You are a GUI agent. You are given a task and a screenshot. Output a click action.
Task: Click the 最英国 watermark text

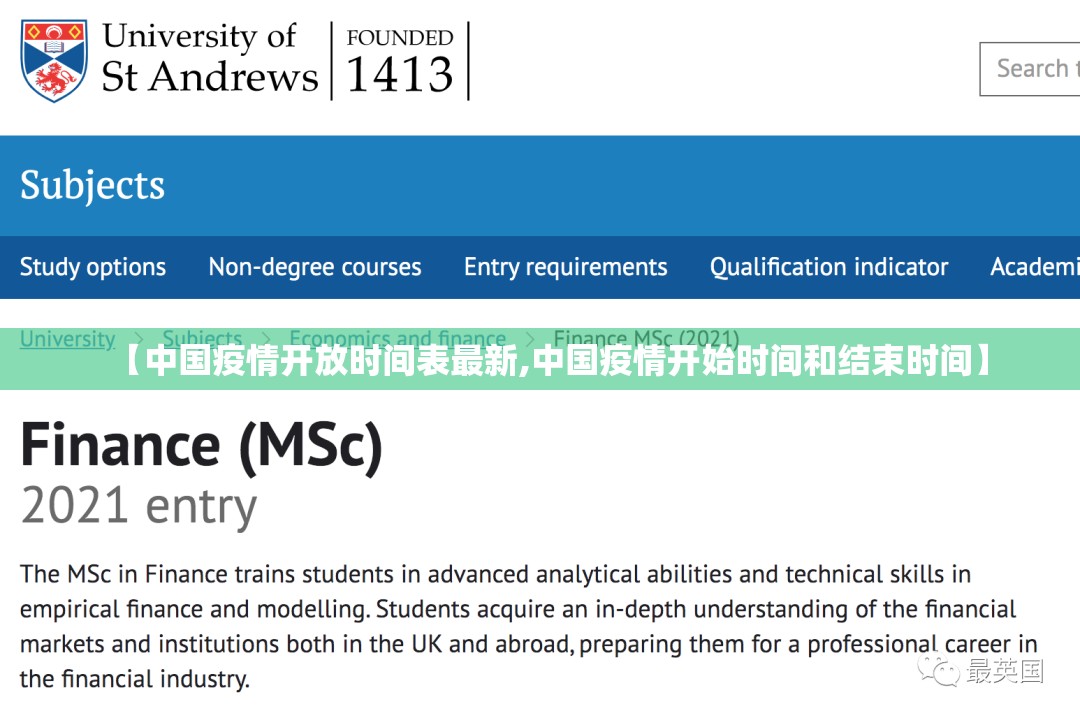(1004, 671)
